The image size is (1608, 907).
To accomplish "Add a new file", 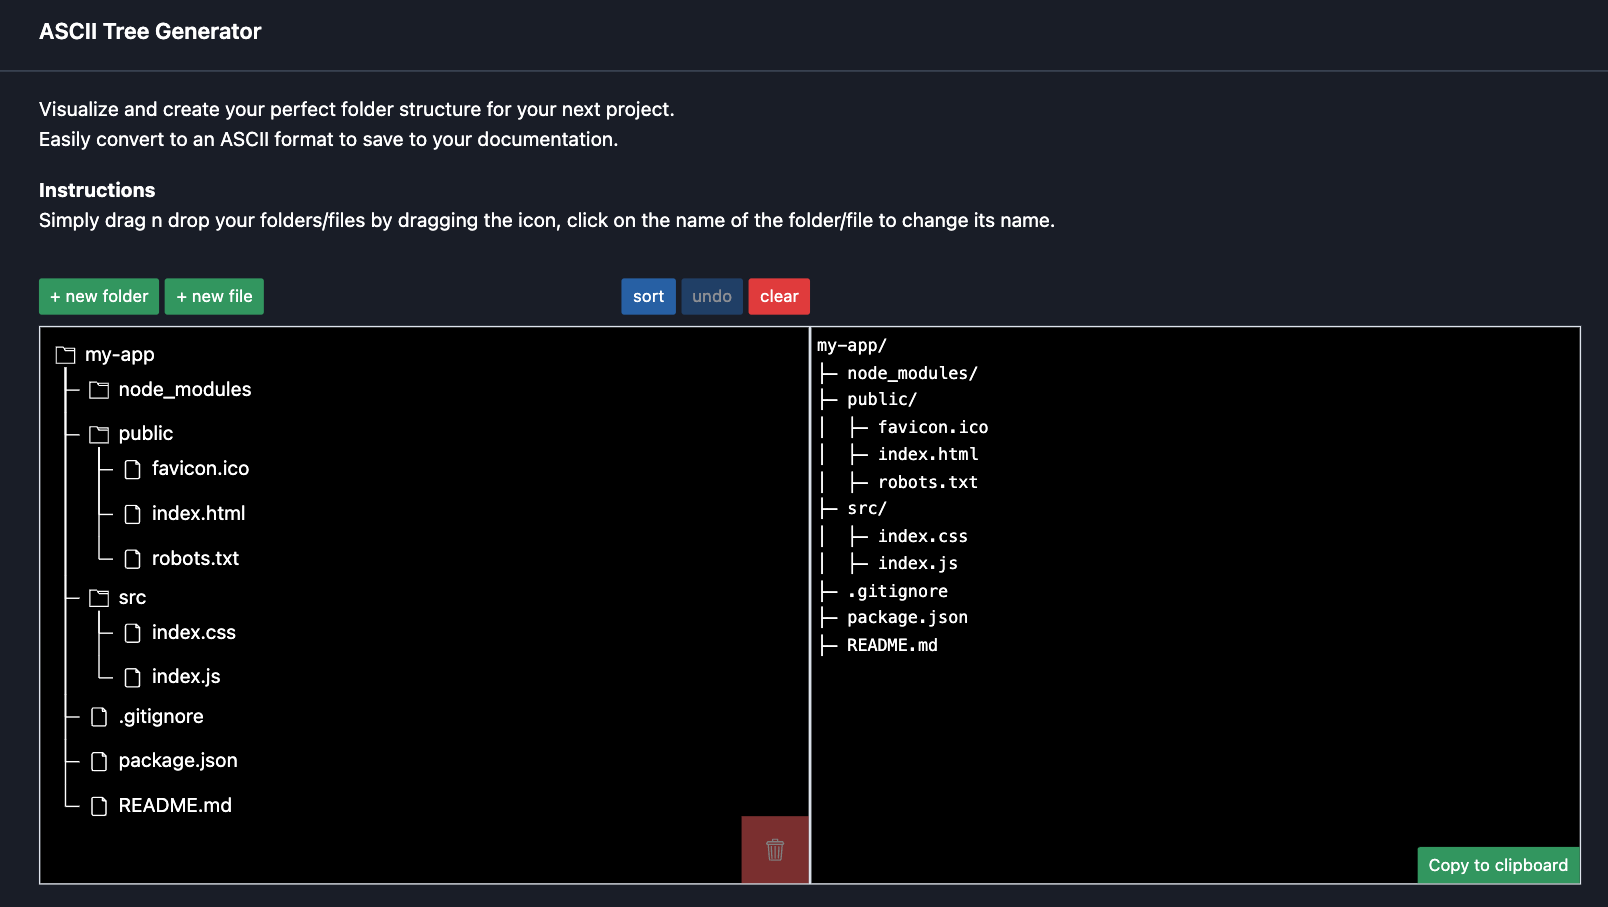I will (214, 296).
